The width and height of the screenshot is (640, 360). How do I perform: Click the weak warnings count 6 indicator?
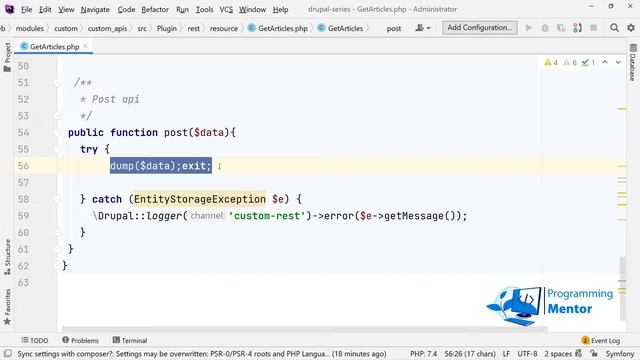click(x=569, y=62)
